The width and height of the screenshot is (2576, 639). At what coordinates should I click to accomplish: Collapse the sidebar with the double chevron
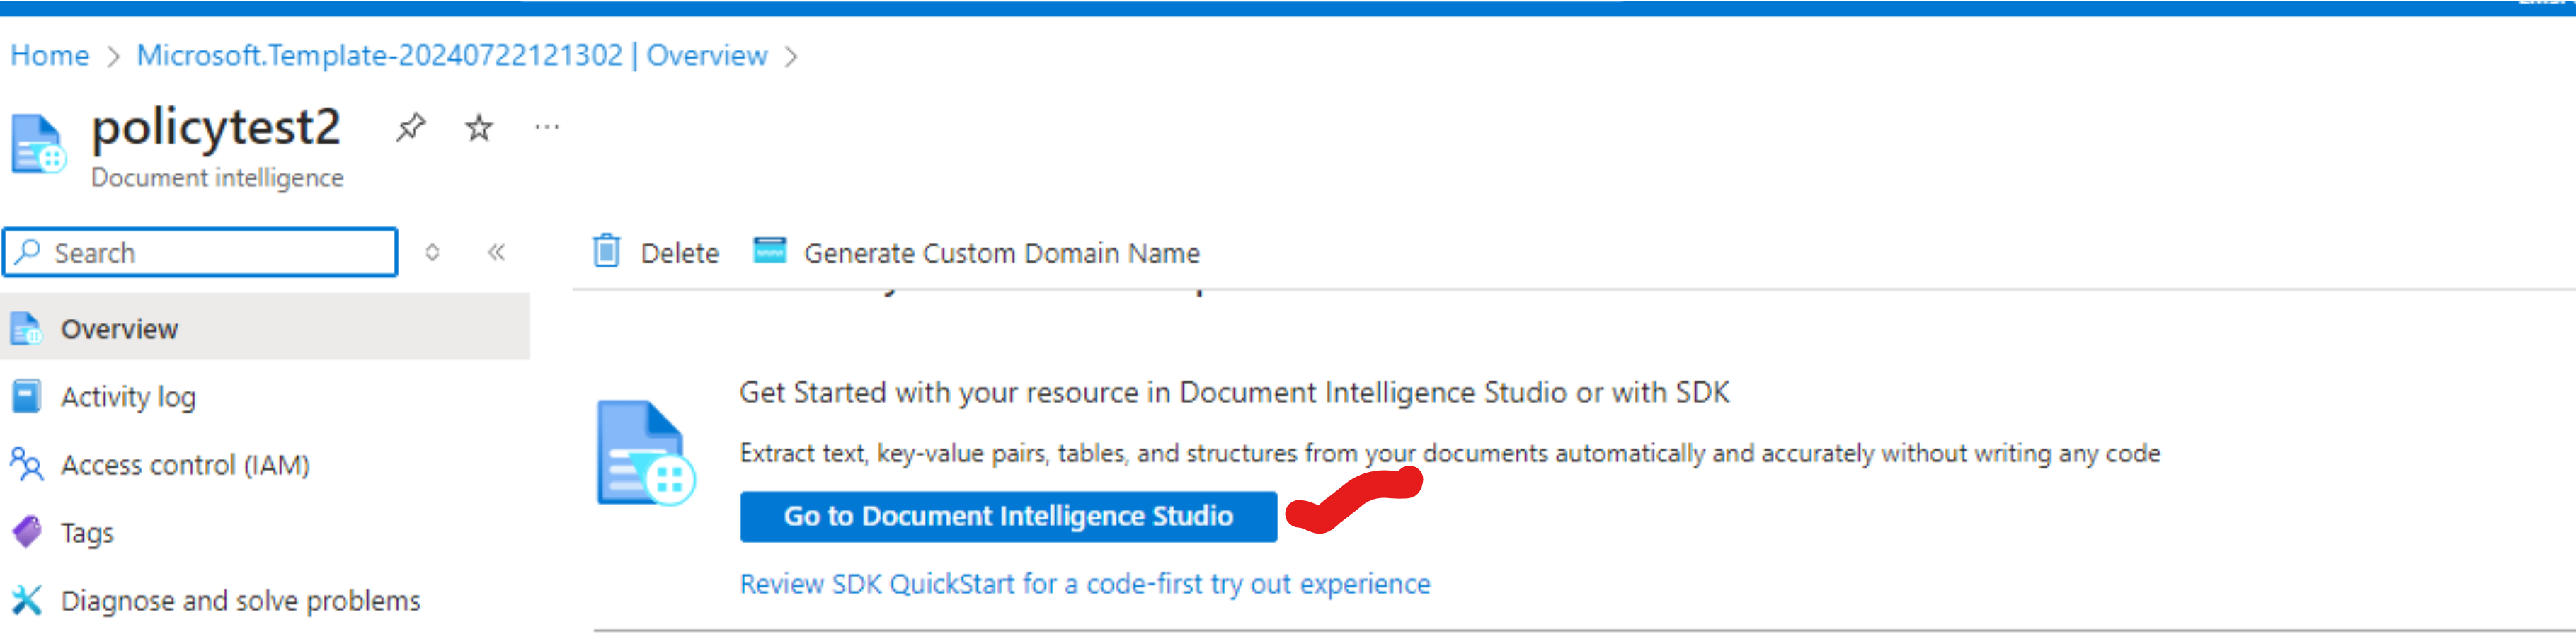[497, 252]
